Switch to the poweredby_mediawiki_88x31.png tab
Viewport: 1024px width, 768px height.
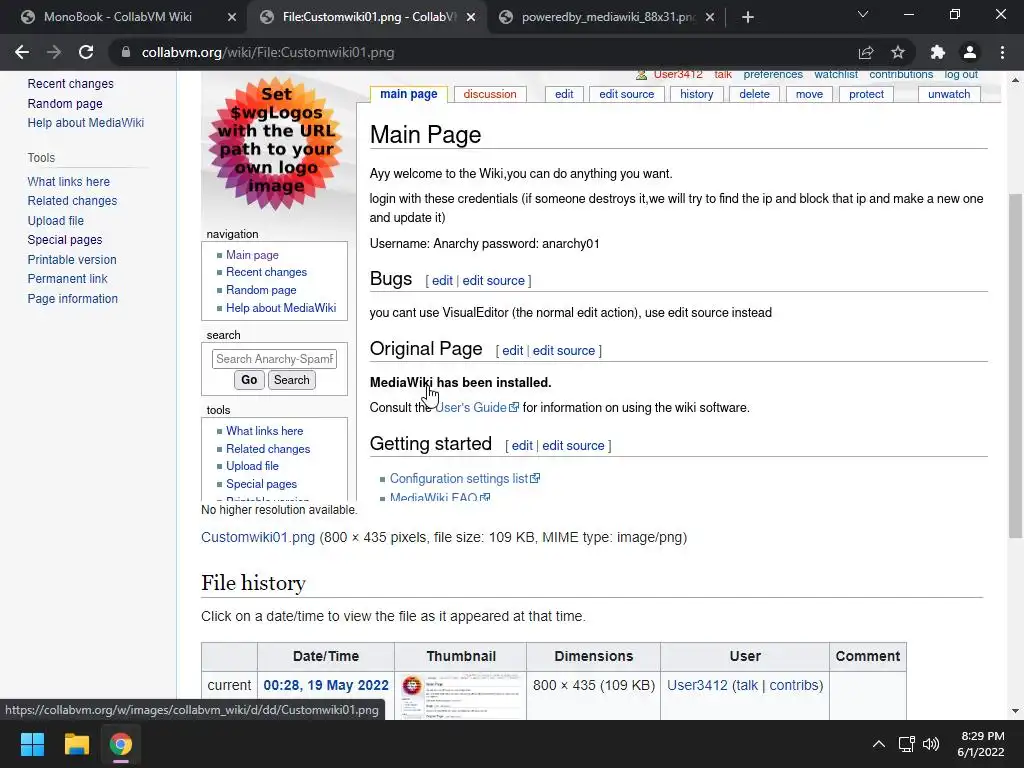608,17
